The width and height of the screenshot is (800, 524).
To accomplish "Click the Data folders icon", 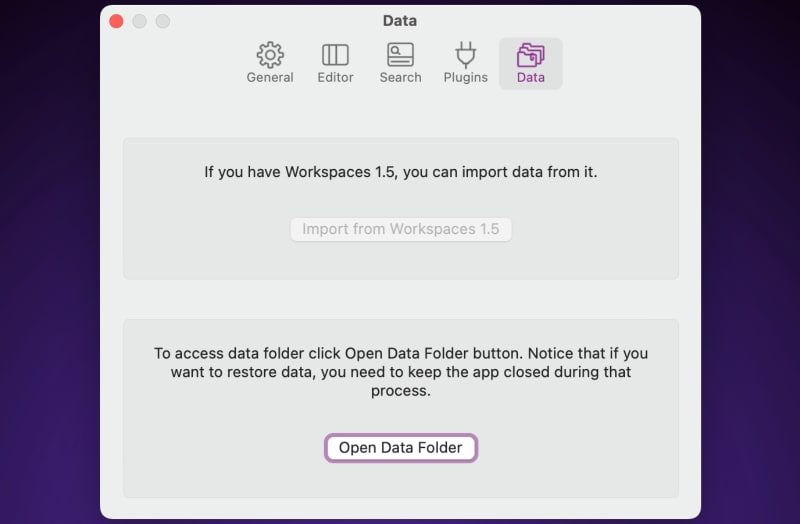I will pyautogui.click(x=531, y=55).
